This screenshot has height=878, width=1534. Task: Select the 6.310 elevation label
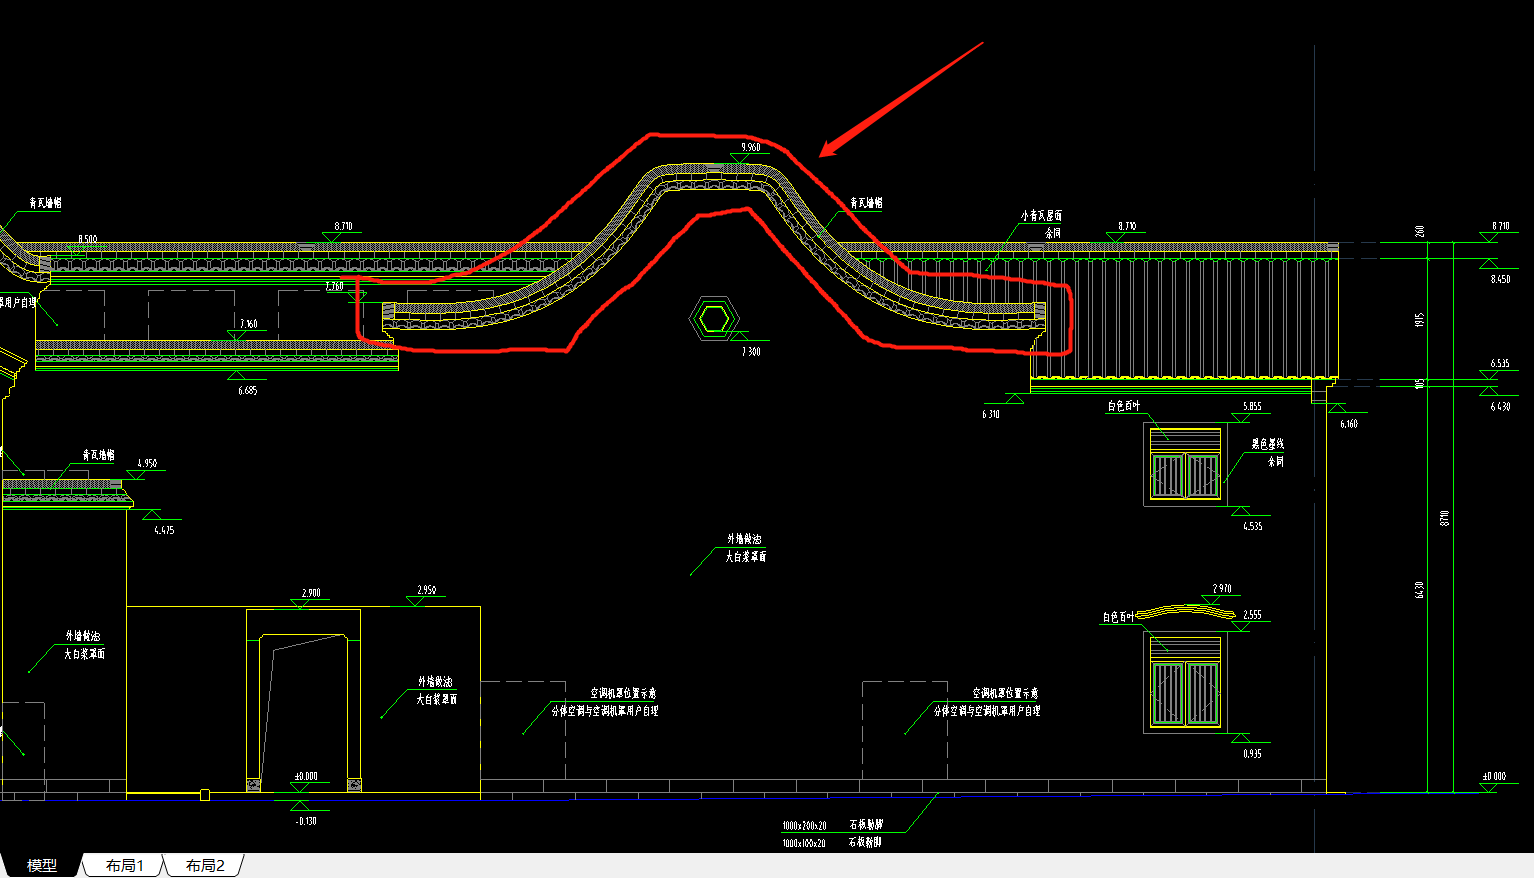[990, 414]
